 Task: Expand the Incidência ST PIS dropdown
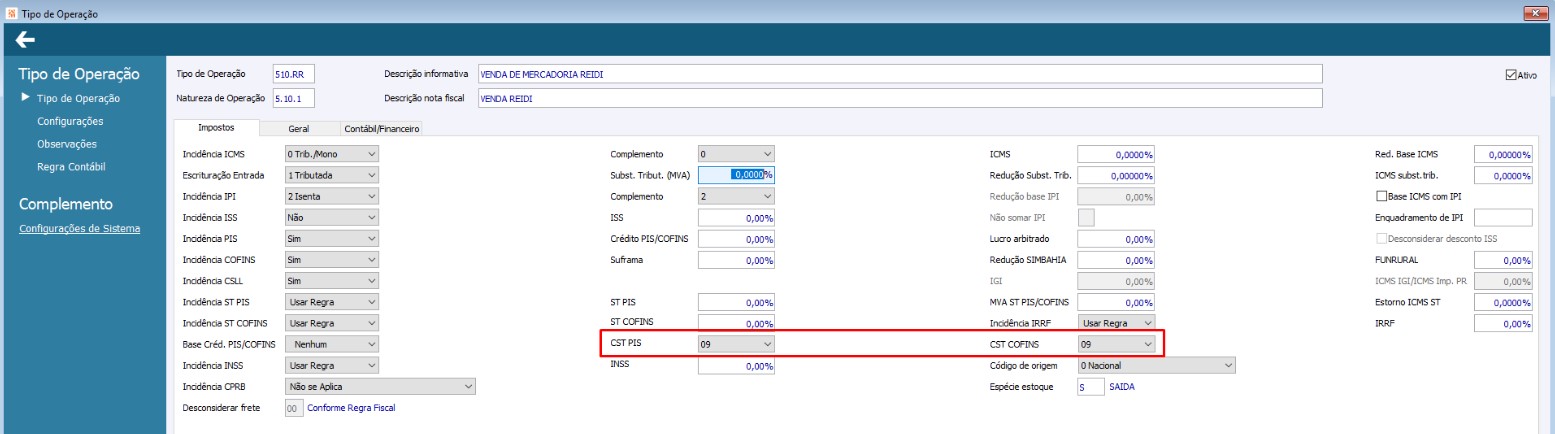click(331, 302)
